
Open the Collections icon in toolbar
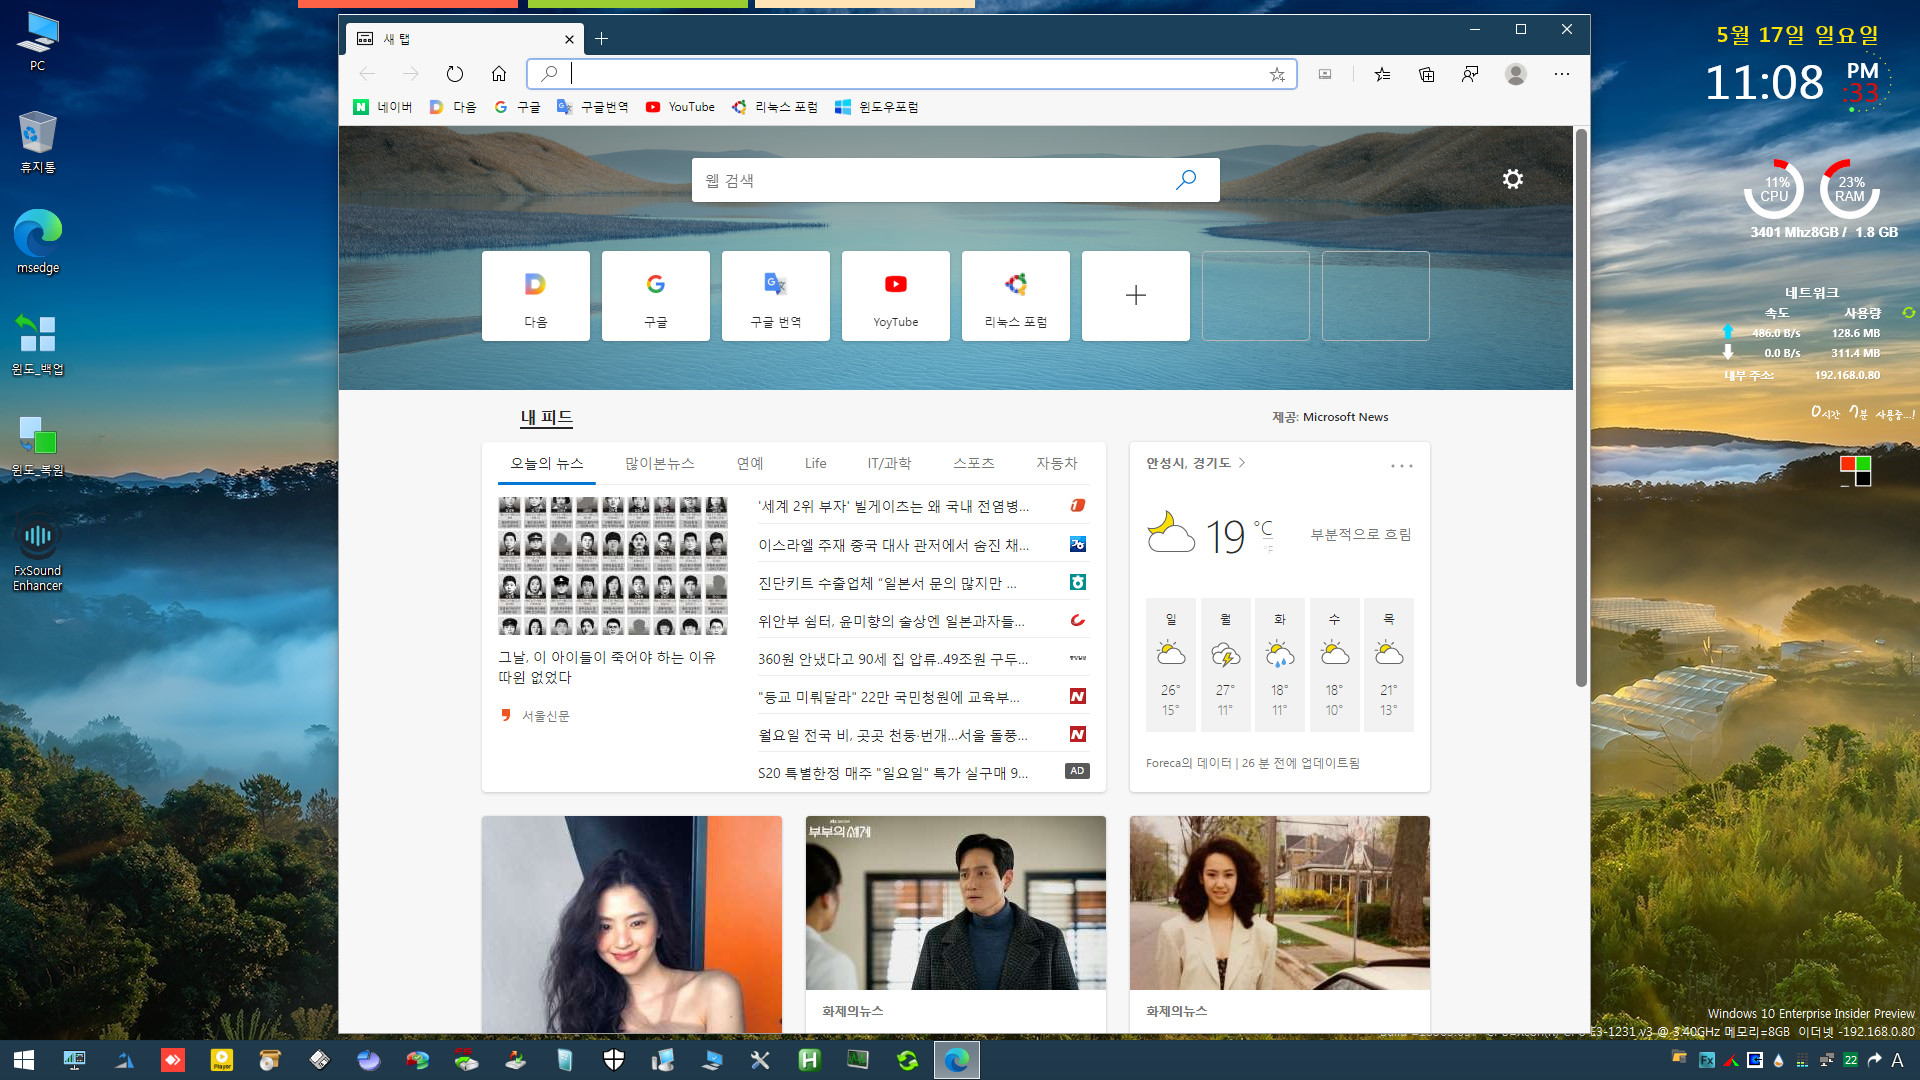tap(1427, 74)
